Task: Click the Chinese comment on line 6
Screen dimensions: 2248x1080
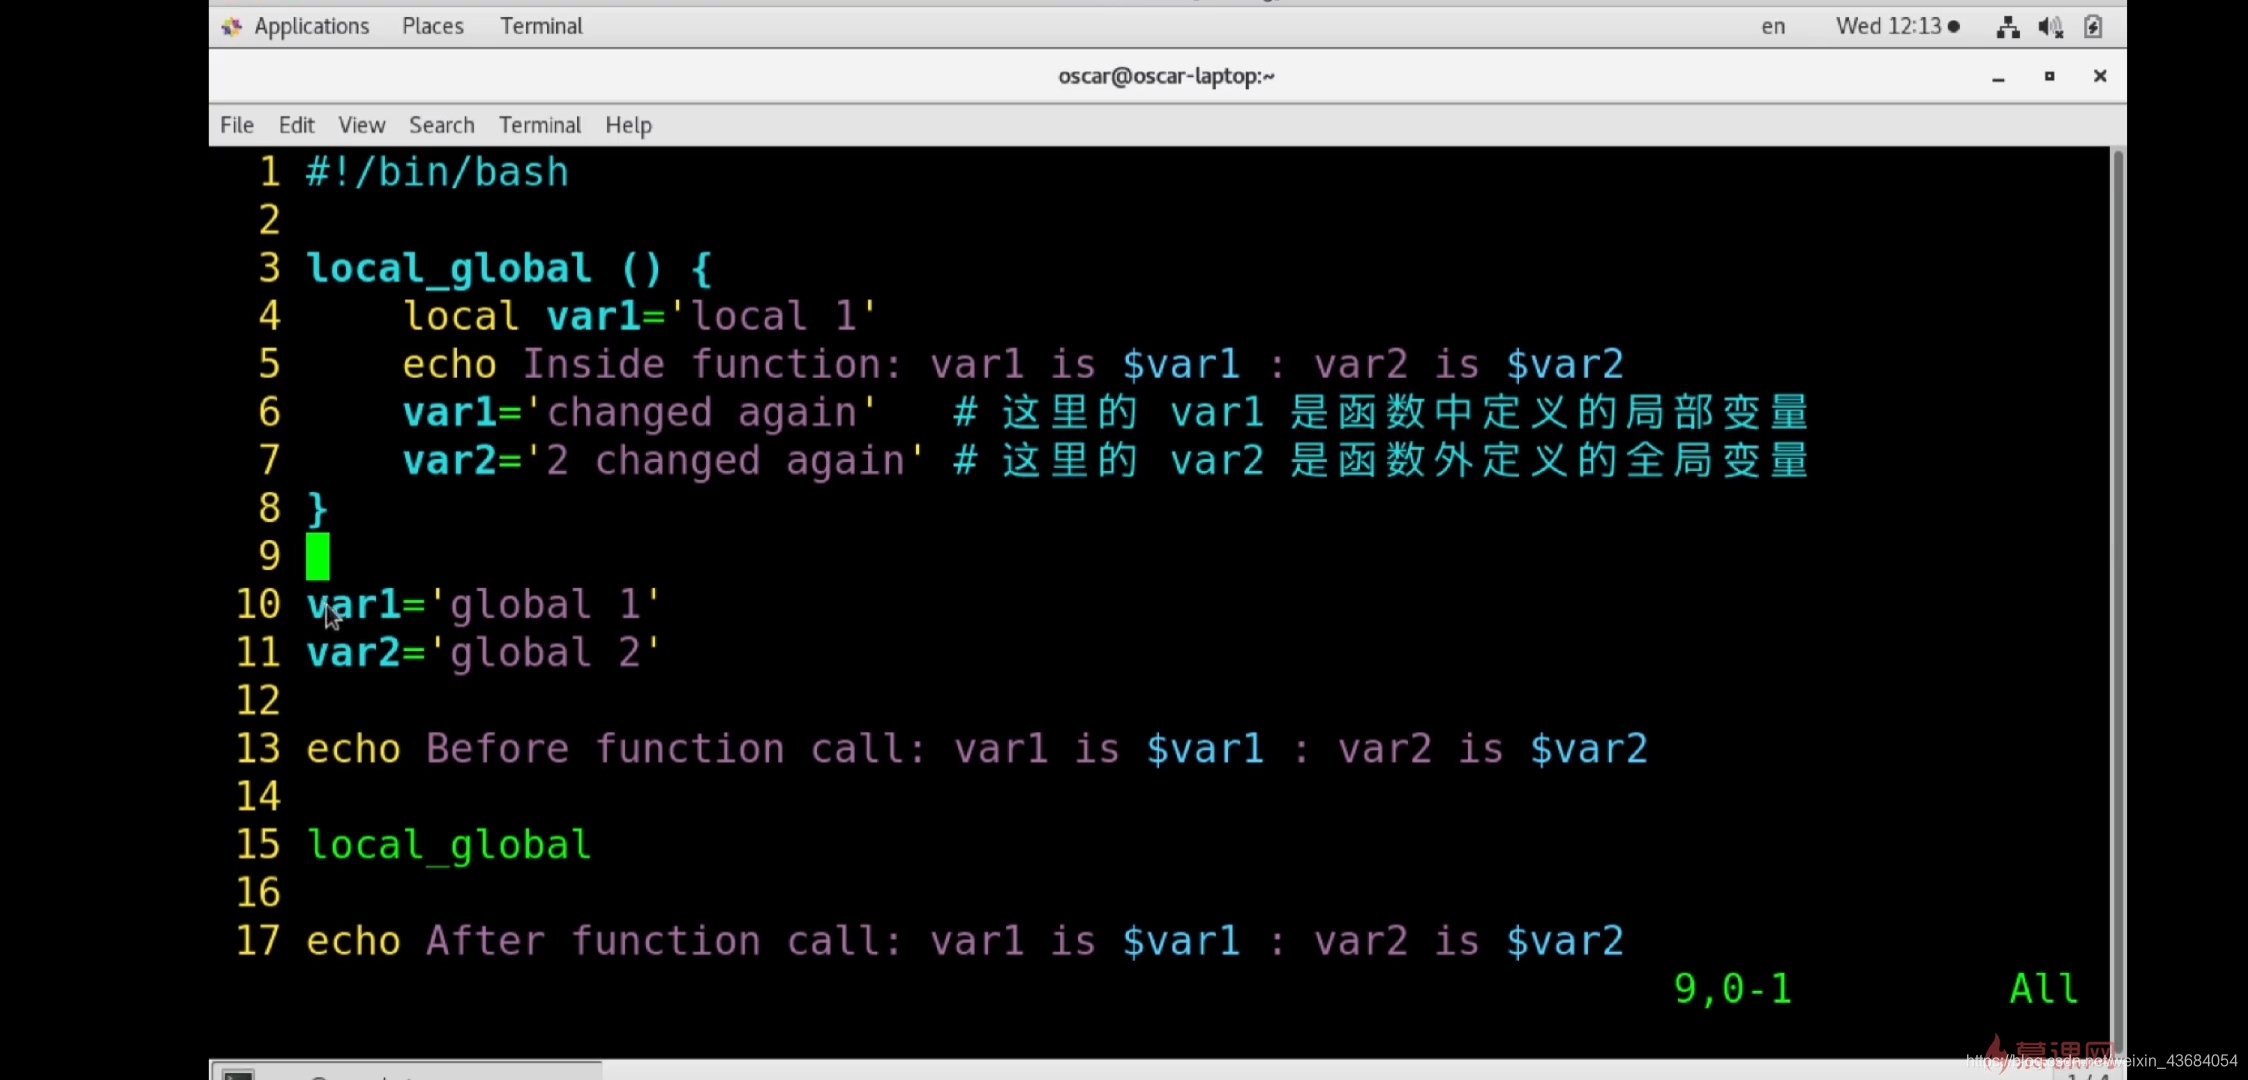Action: (x=1381, y=412)
